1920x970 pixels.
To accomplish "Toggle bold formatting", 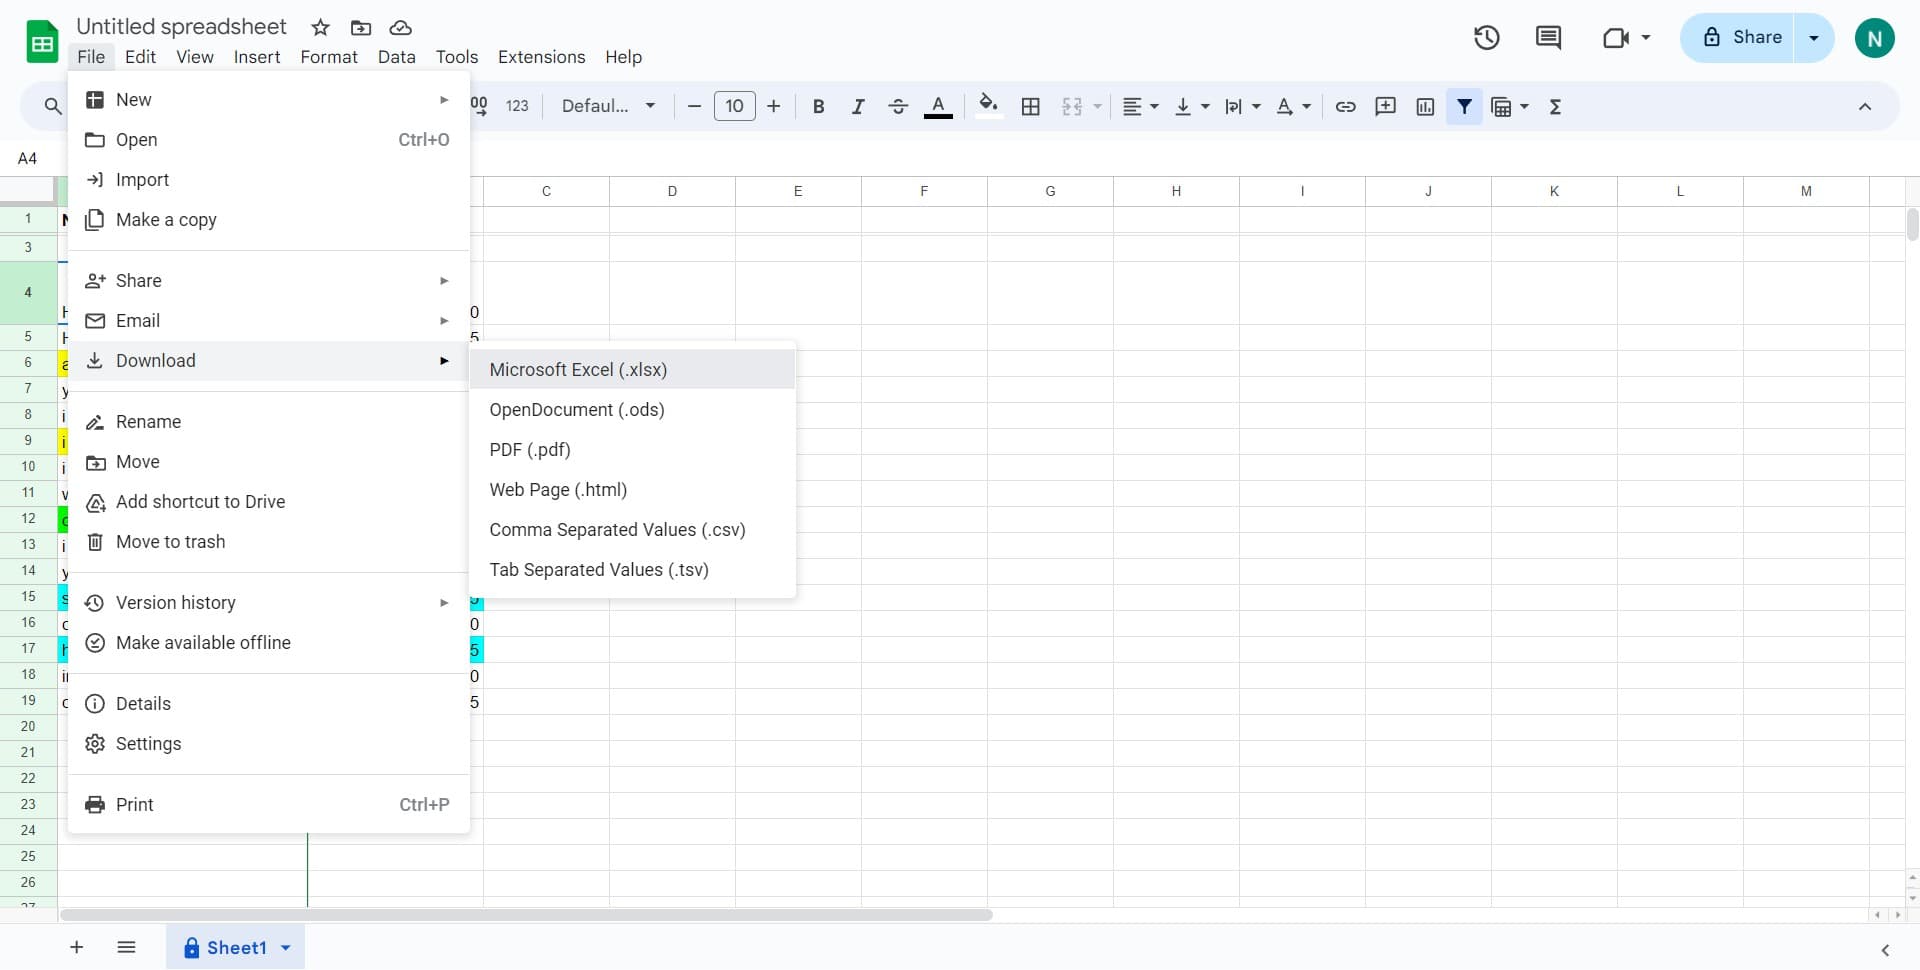I will point(818,107).
